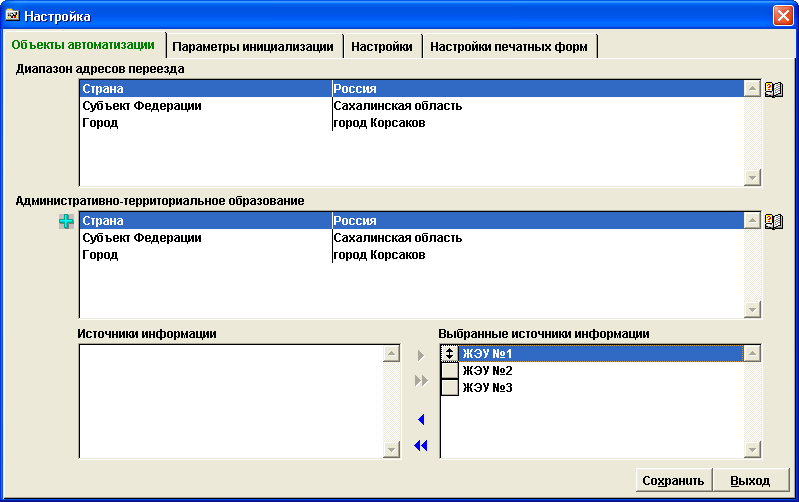Switch to Параметры инициализации tab
Image resolution: width=799 pixels, height=502 pixels.
point(253,46)
